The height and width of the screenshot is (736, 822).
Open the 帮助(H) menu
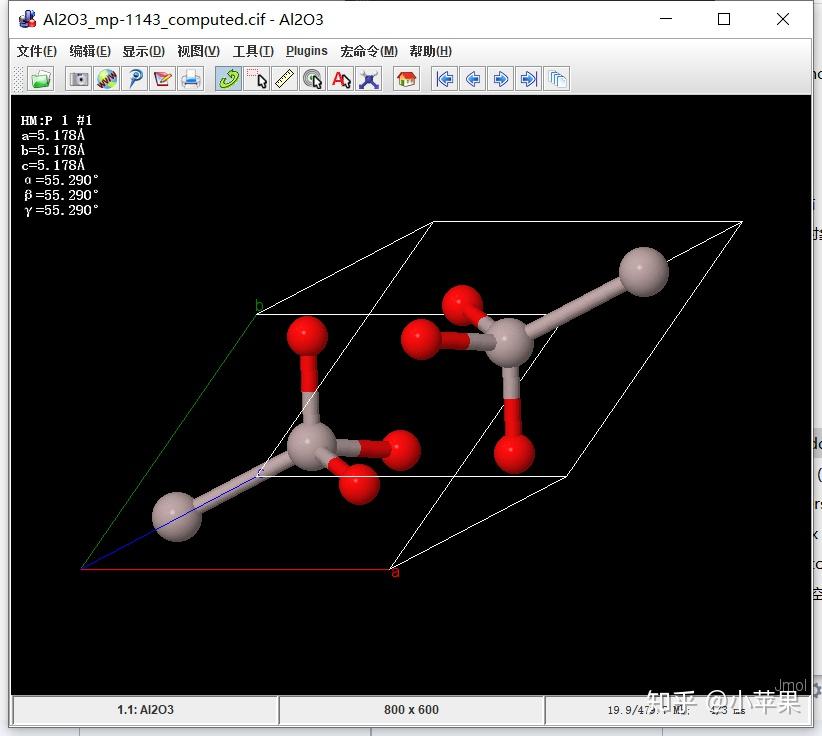point(430,51)
